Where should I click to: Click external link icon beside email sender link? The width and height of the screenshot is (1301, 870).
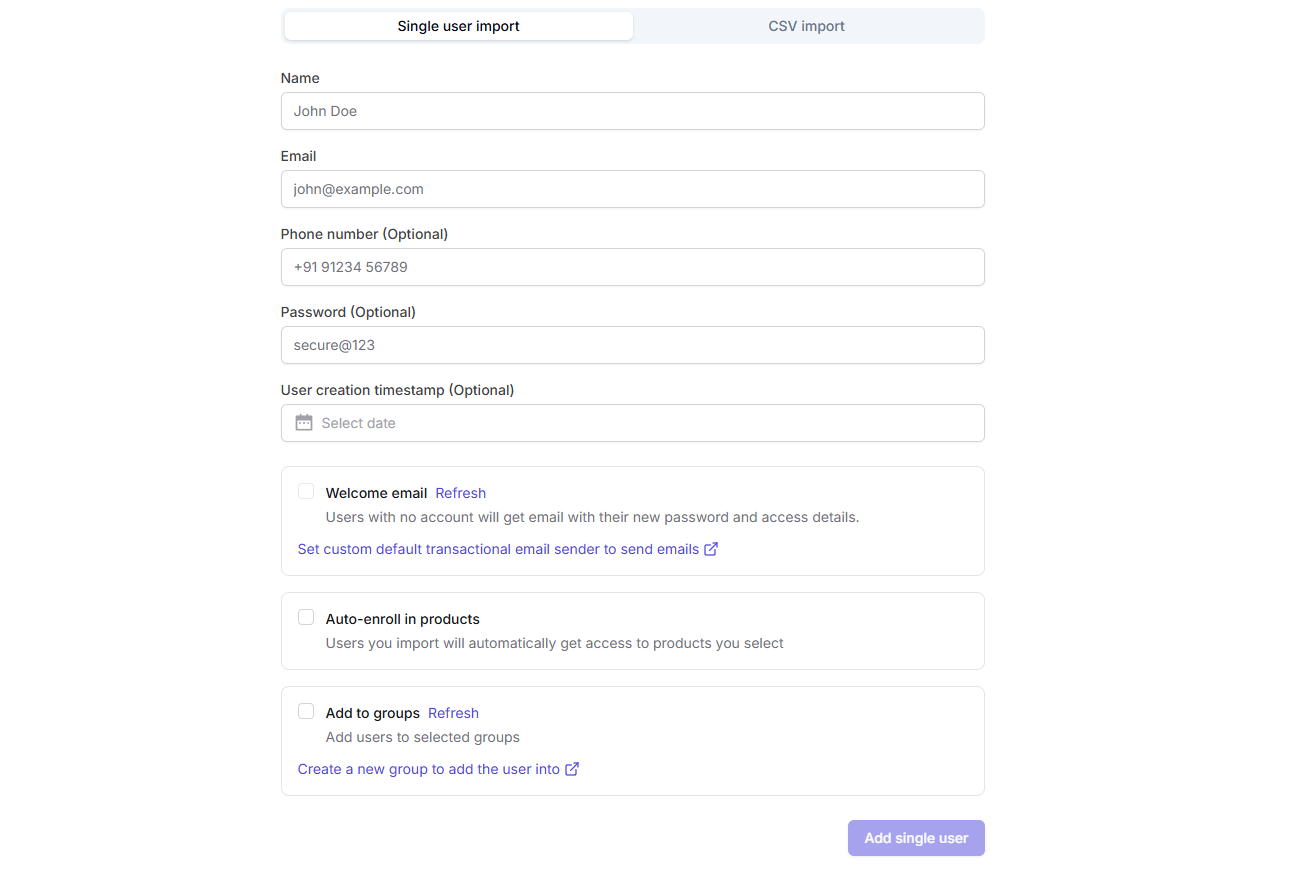click(x=711, y=549)
